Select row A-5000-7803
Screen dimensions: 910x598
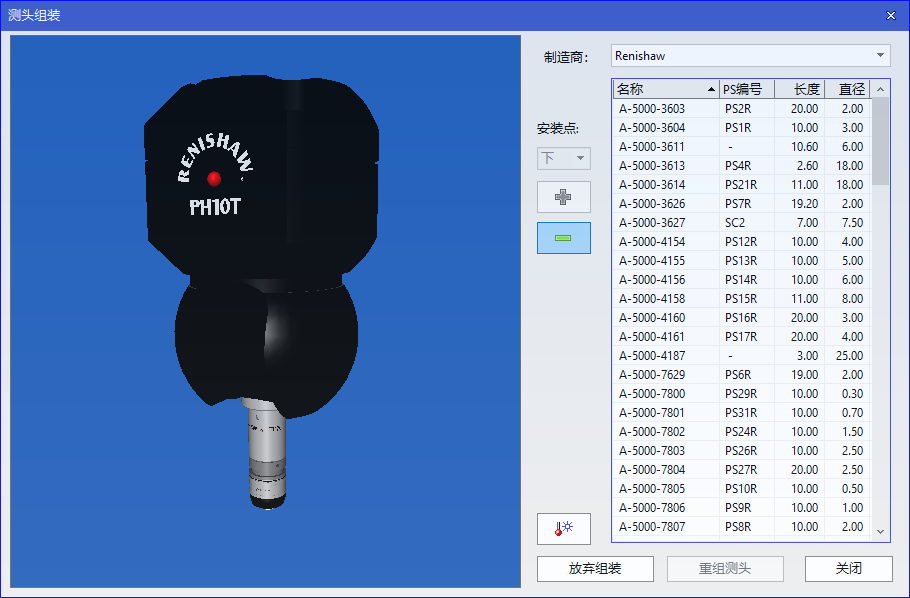[742, 451]
